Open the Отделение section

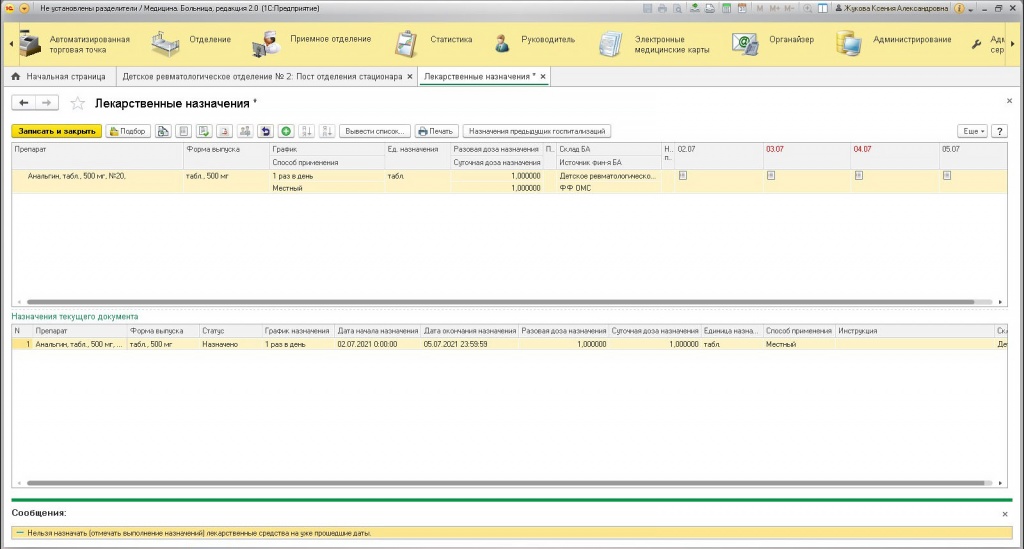coord(192,43)
